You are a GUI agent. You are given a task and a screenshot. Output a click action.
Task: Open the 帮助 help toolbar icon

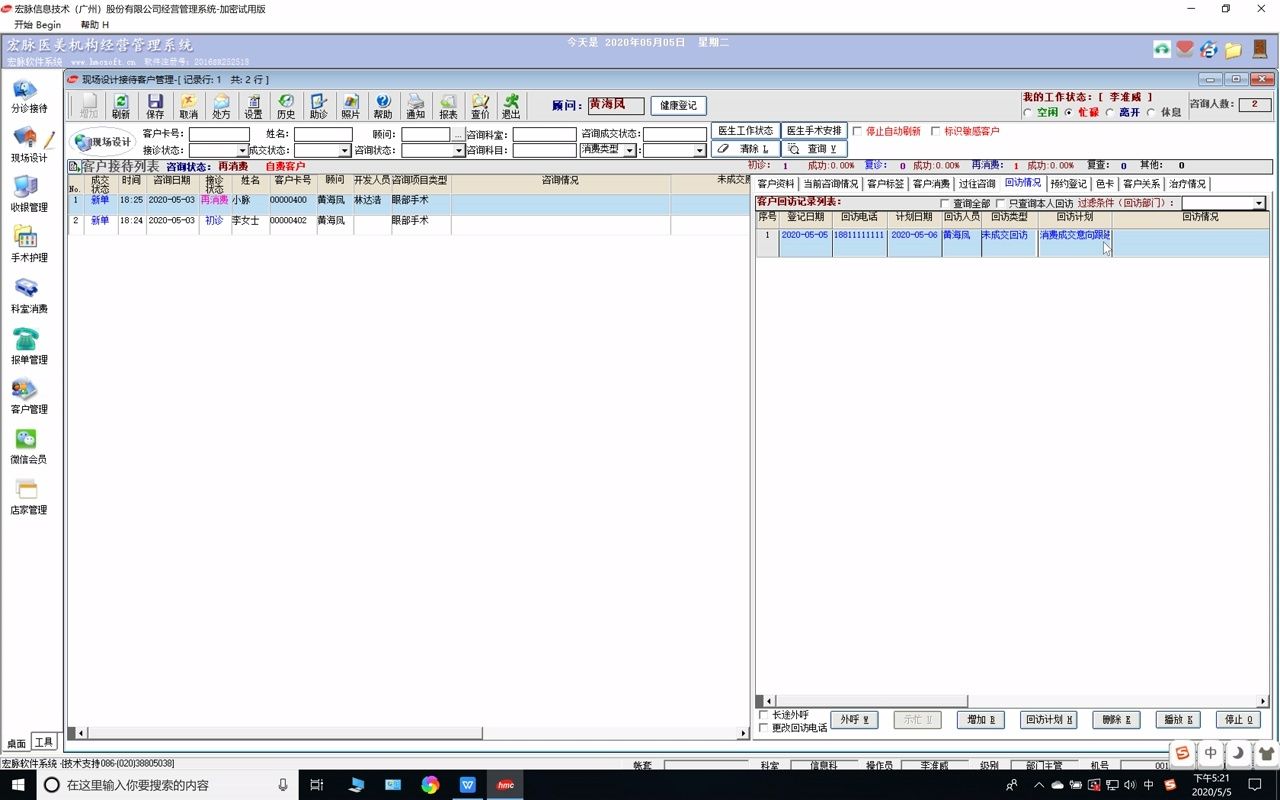click(x=383, y=106)
